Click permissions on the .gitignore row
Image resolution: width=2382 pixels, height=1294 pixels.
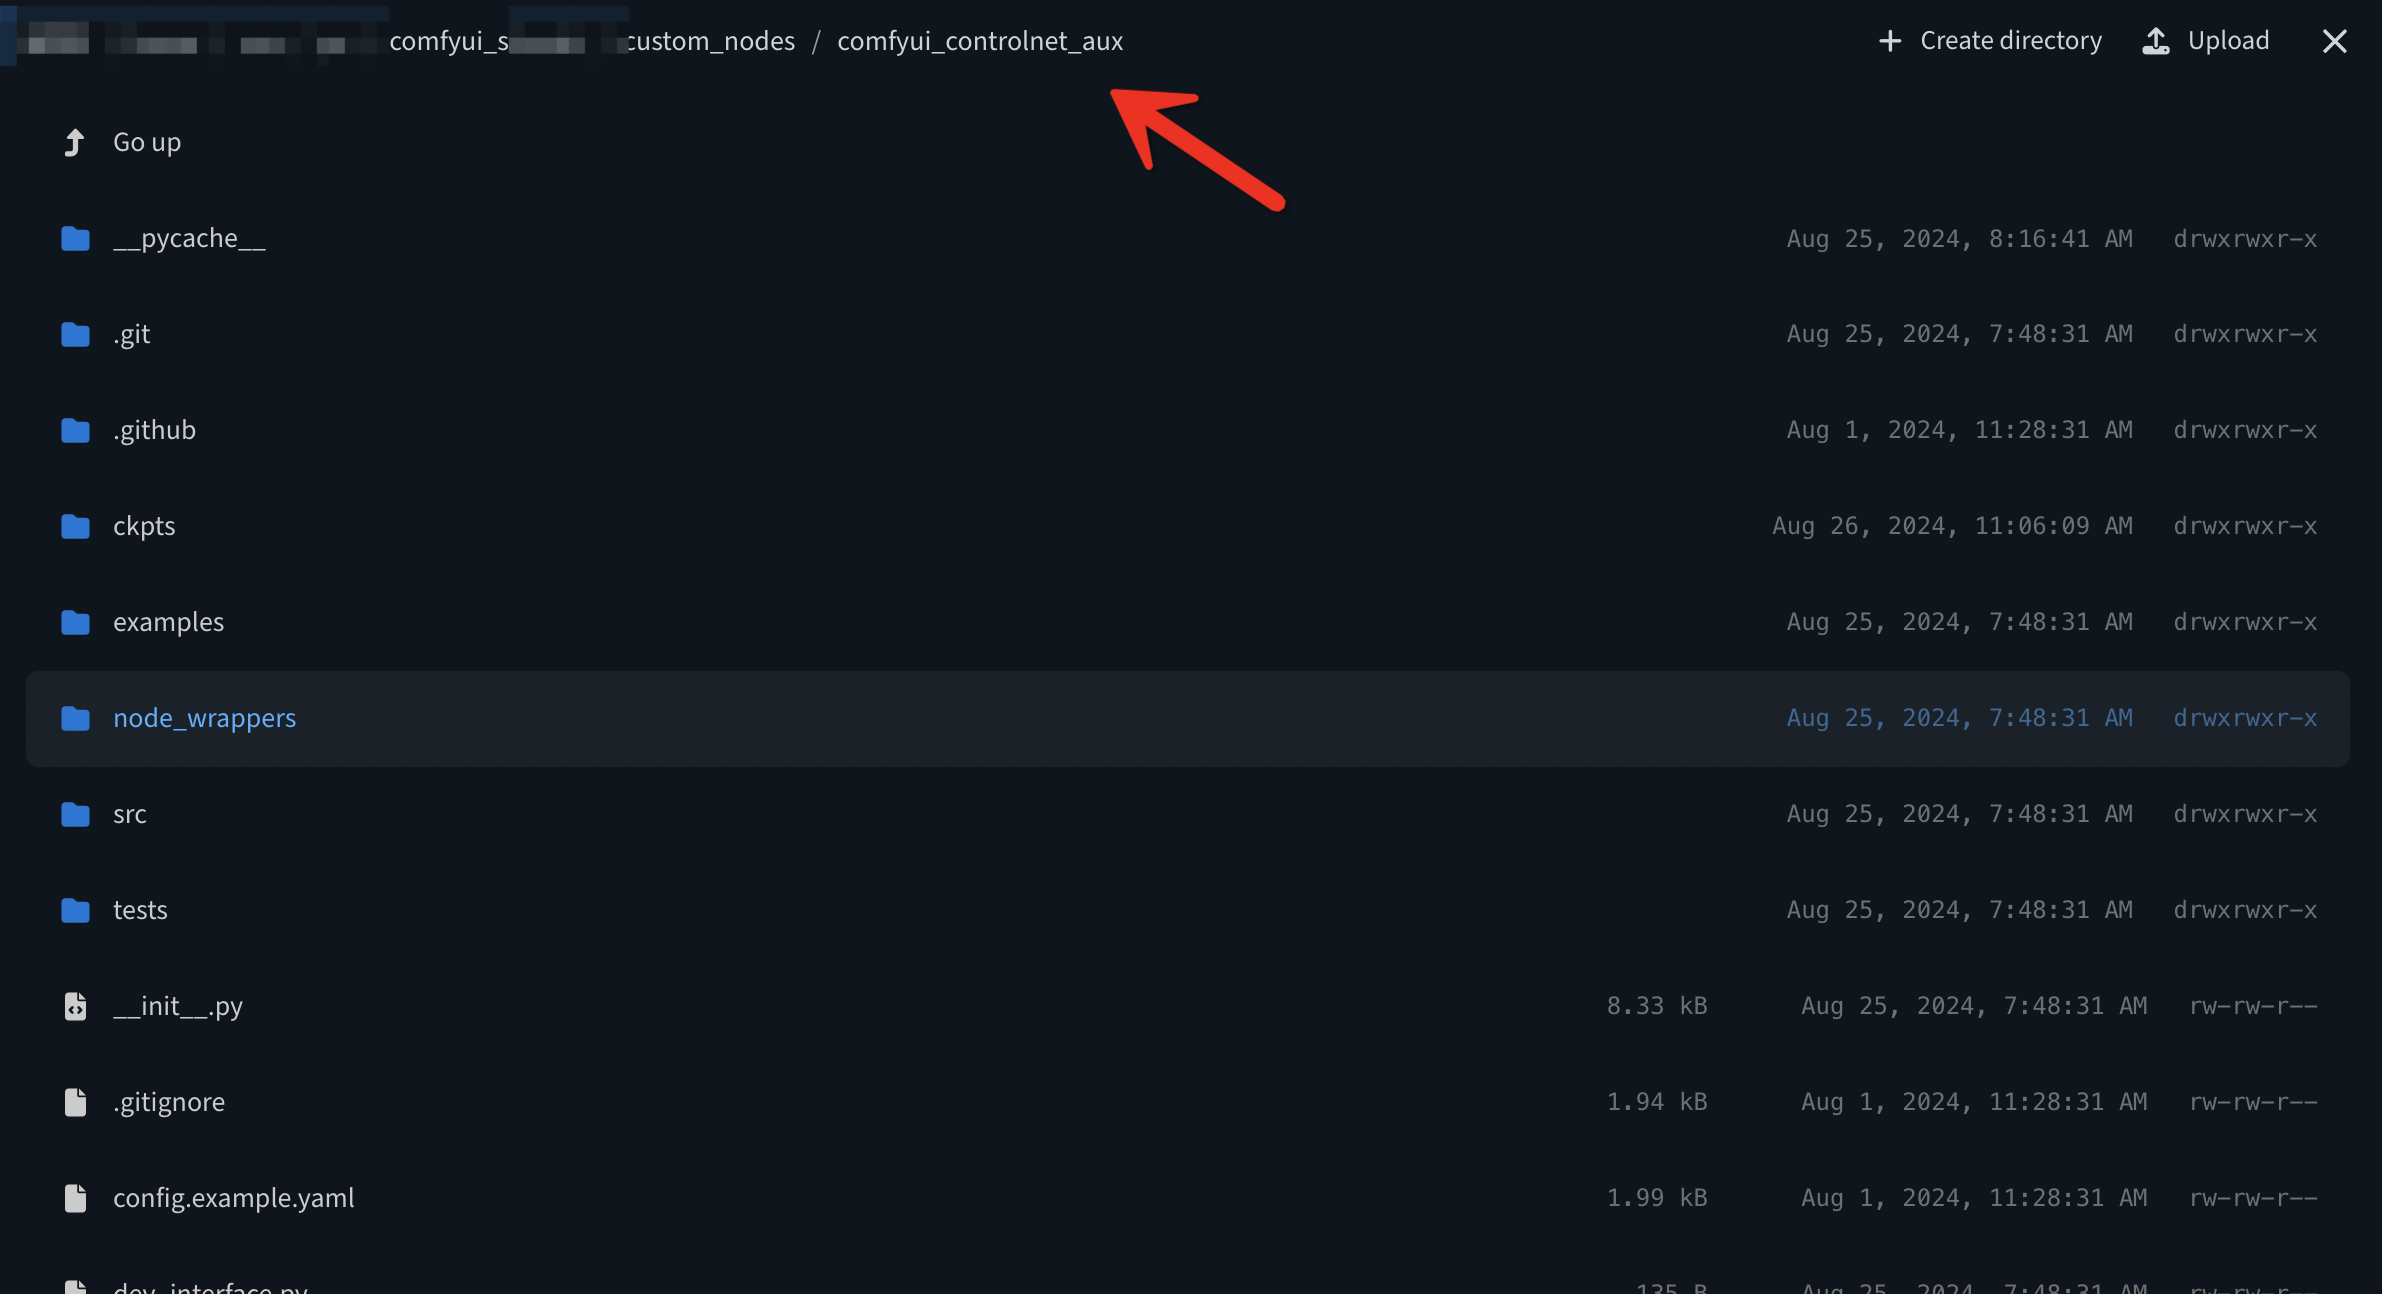pyautogui.click(x=2254, y=1102)
